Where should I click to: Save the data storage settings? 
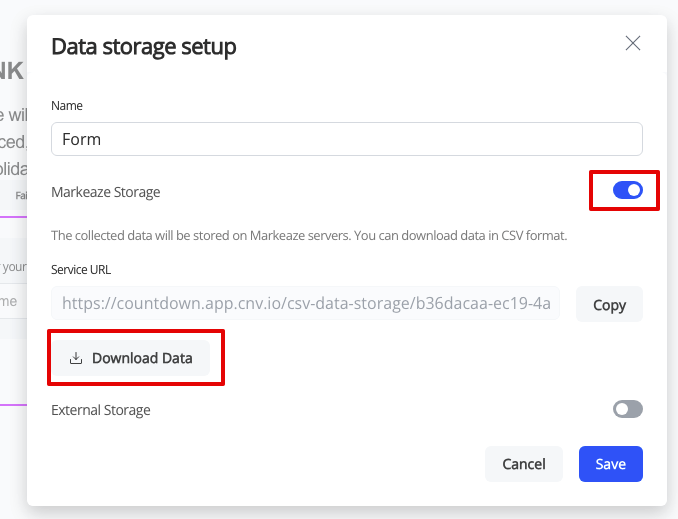click(x=611, y=464)
